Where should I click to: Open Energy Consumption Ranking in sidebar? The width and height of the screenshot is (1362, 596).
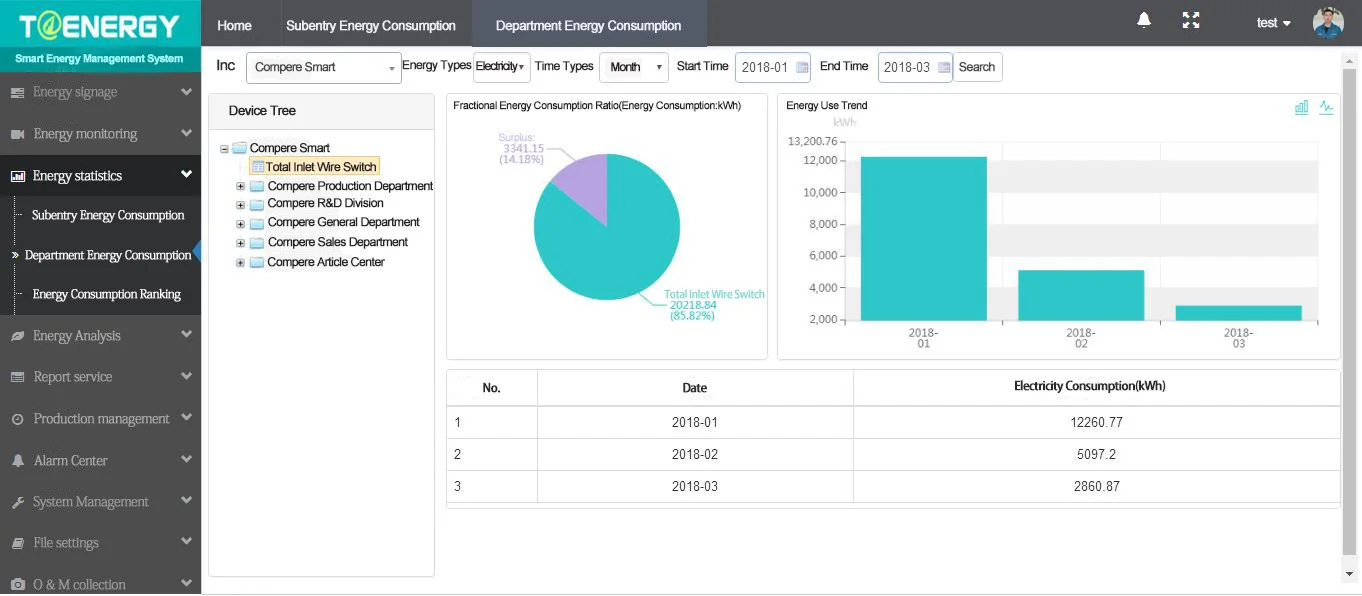(107, 294)
